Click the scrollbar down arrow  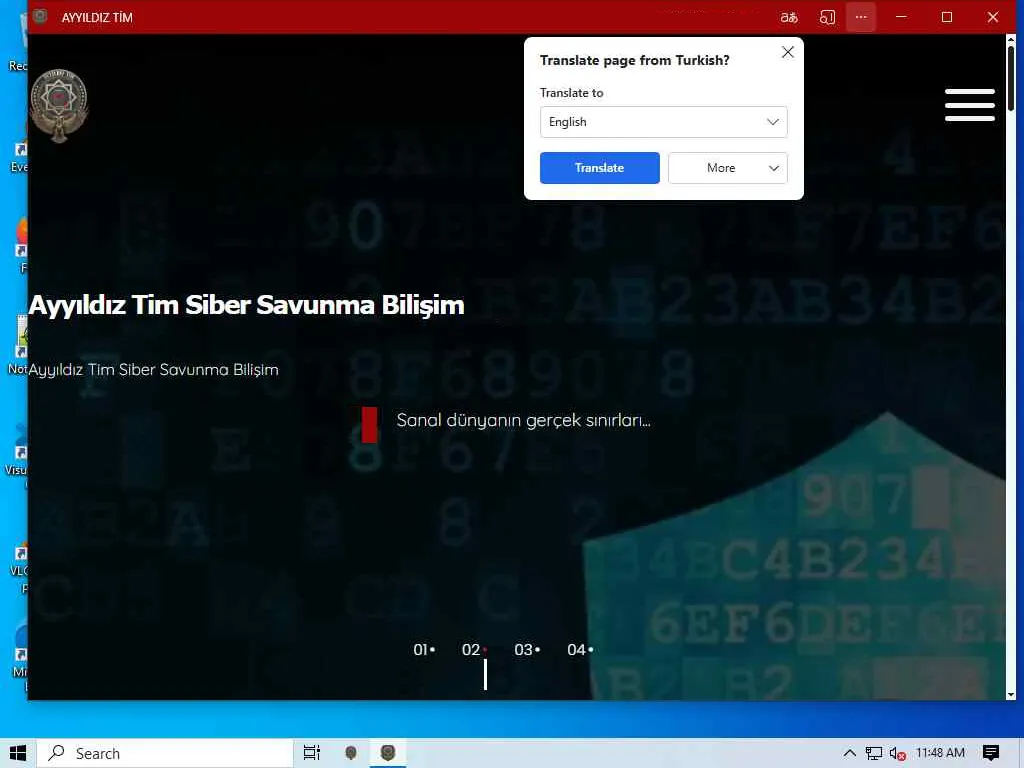tap(1011, 695)
